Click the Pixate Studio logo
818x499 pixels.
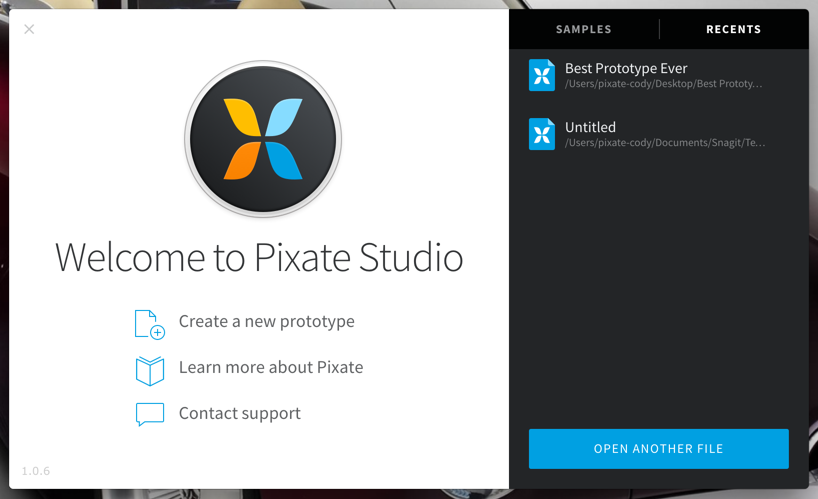[263, 139]
